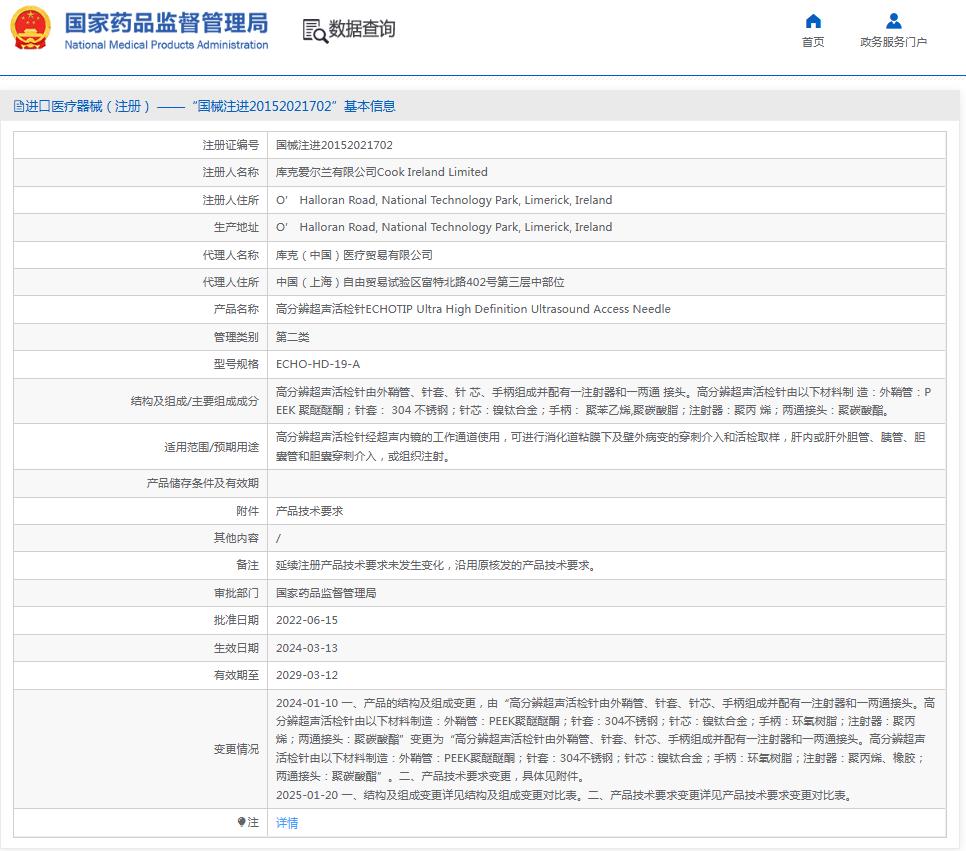Open the 数据查询 text label

coord(362,29)
